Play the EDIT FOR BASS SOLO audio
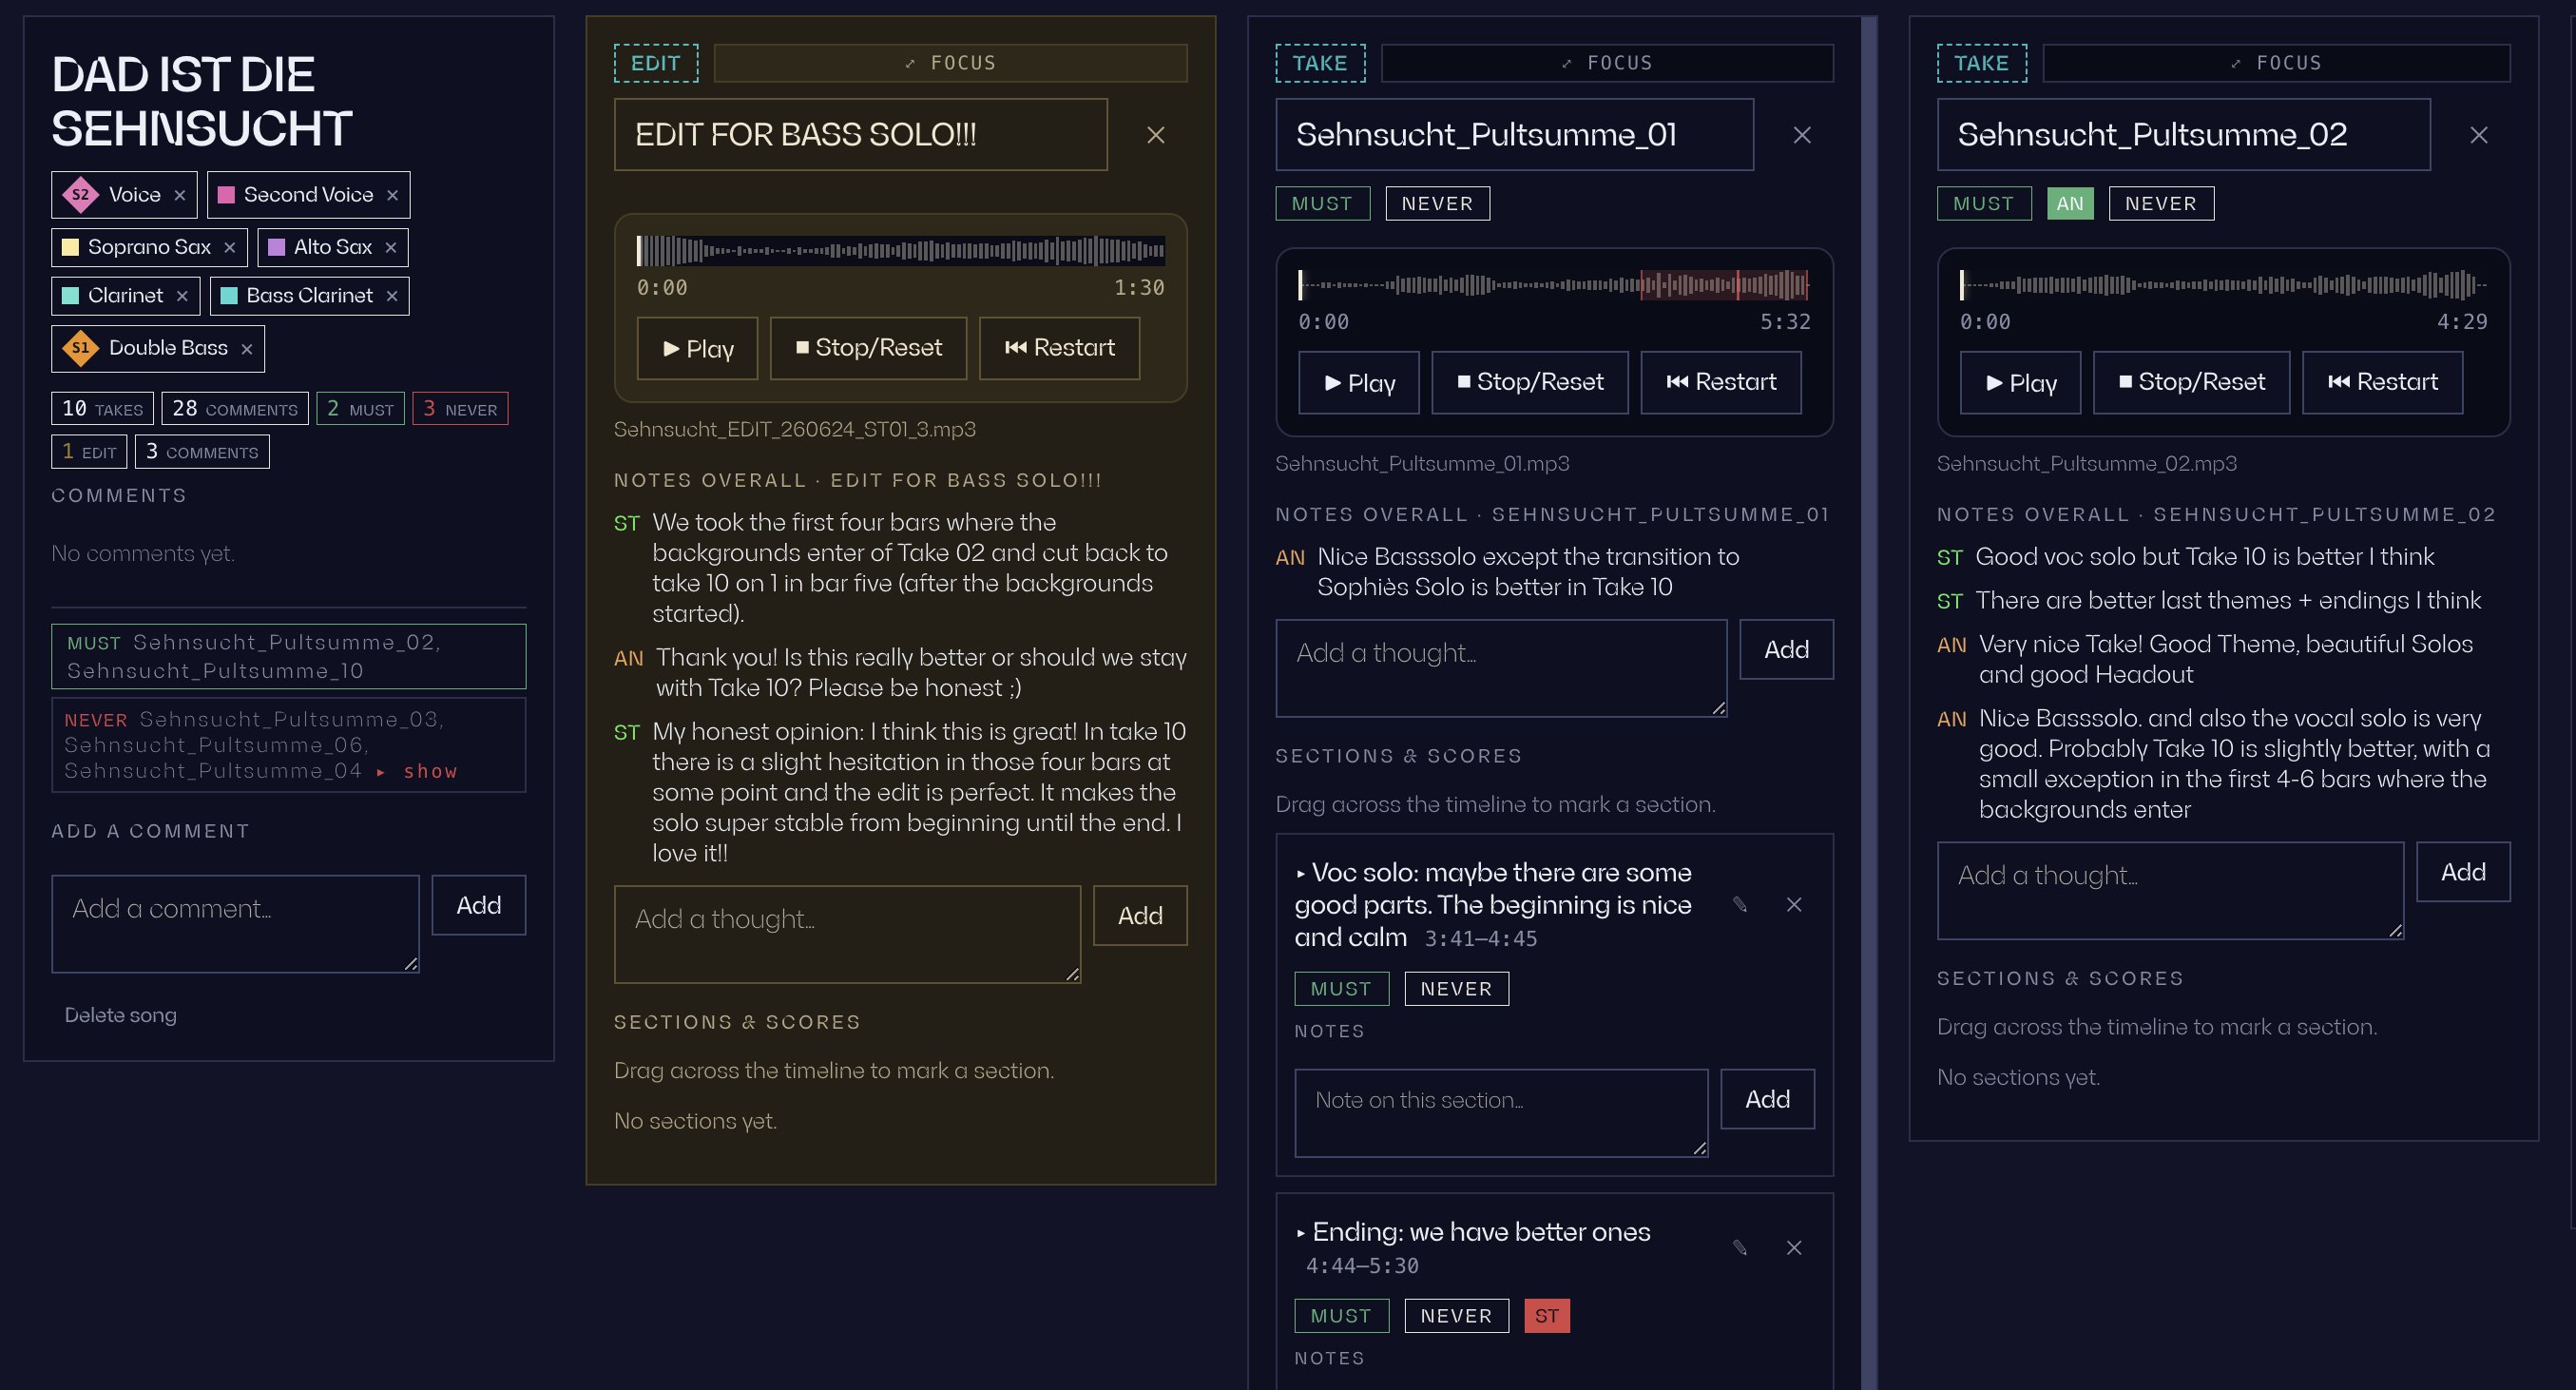 pos(697,349)
